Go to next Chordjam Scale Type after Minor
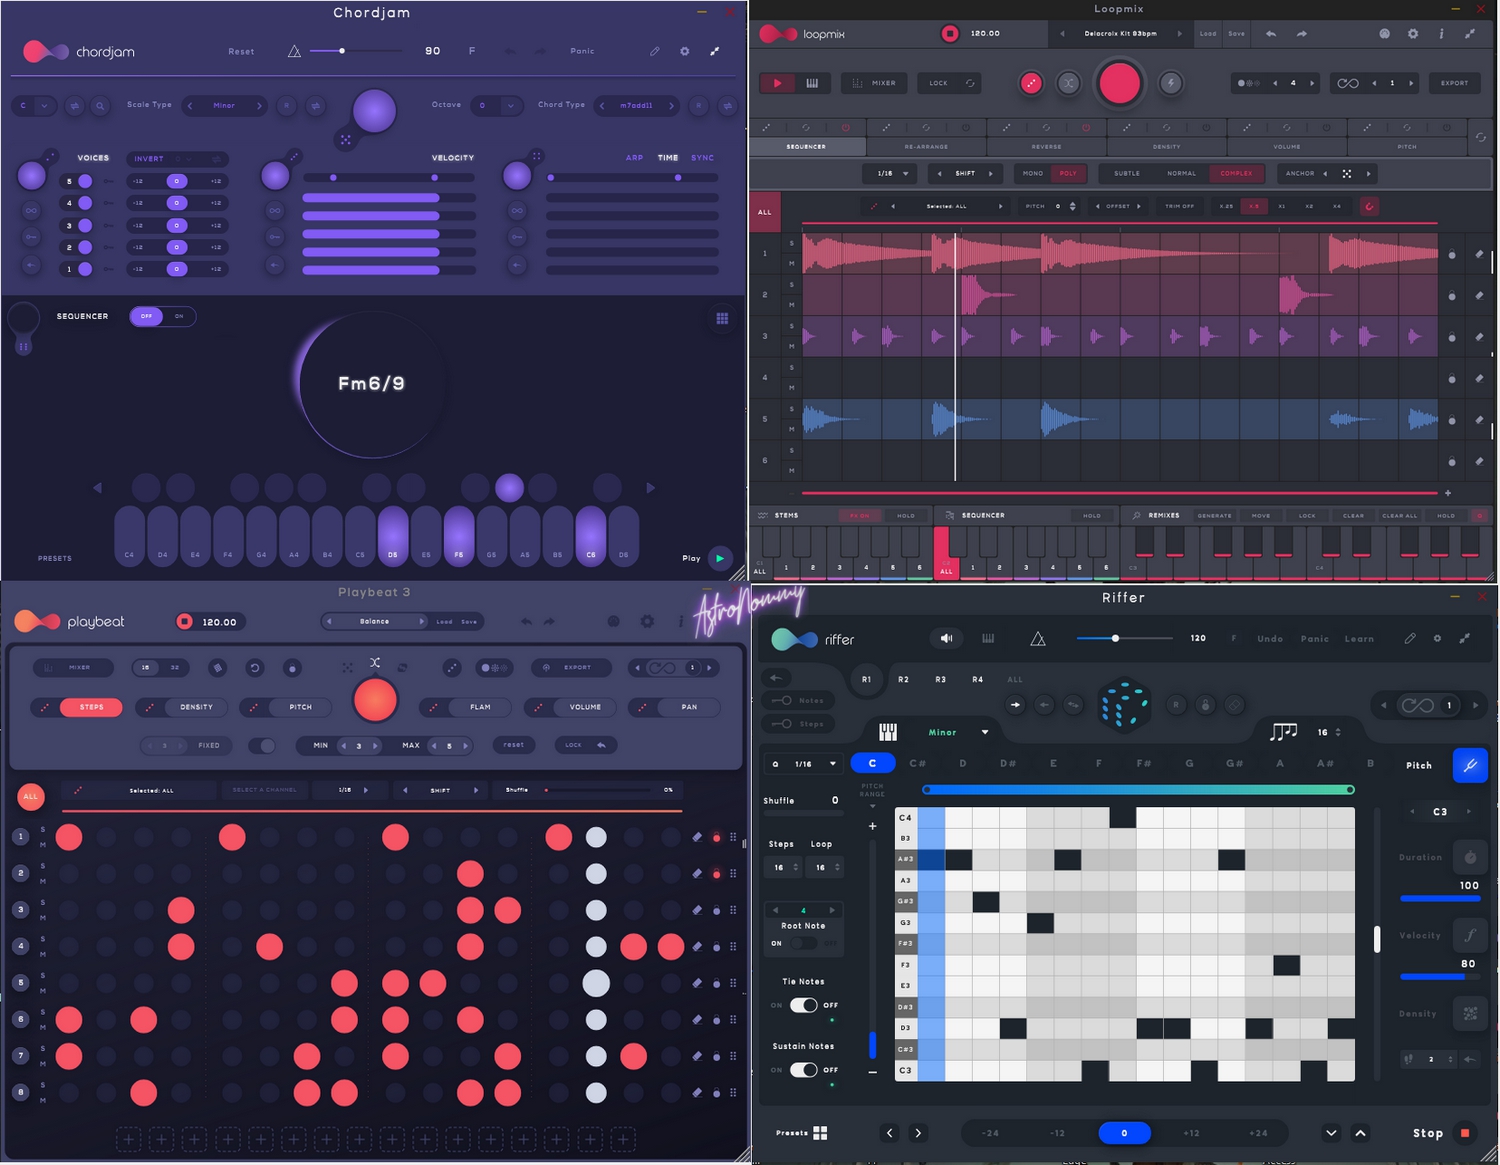 pyautogui.click(x=259, y=105)
